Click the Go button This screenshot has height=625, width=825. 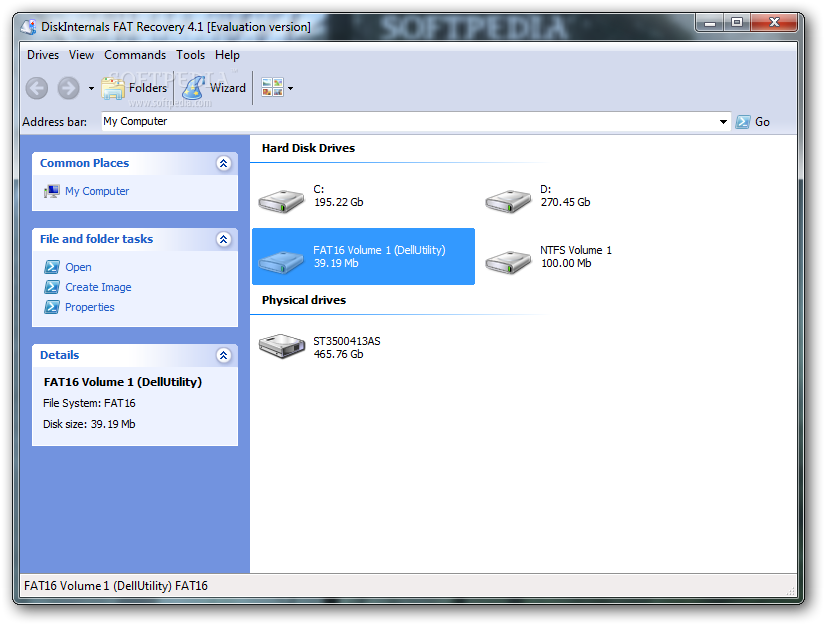click(752, 122)
